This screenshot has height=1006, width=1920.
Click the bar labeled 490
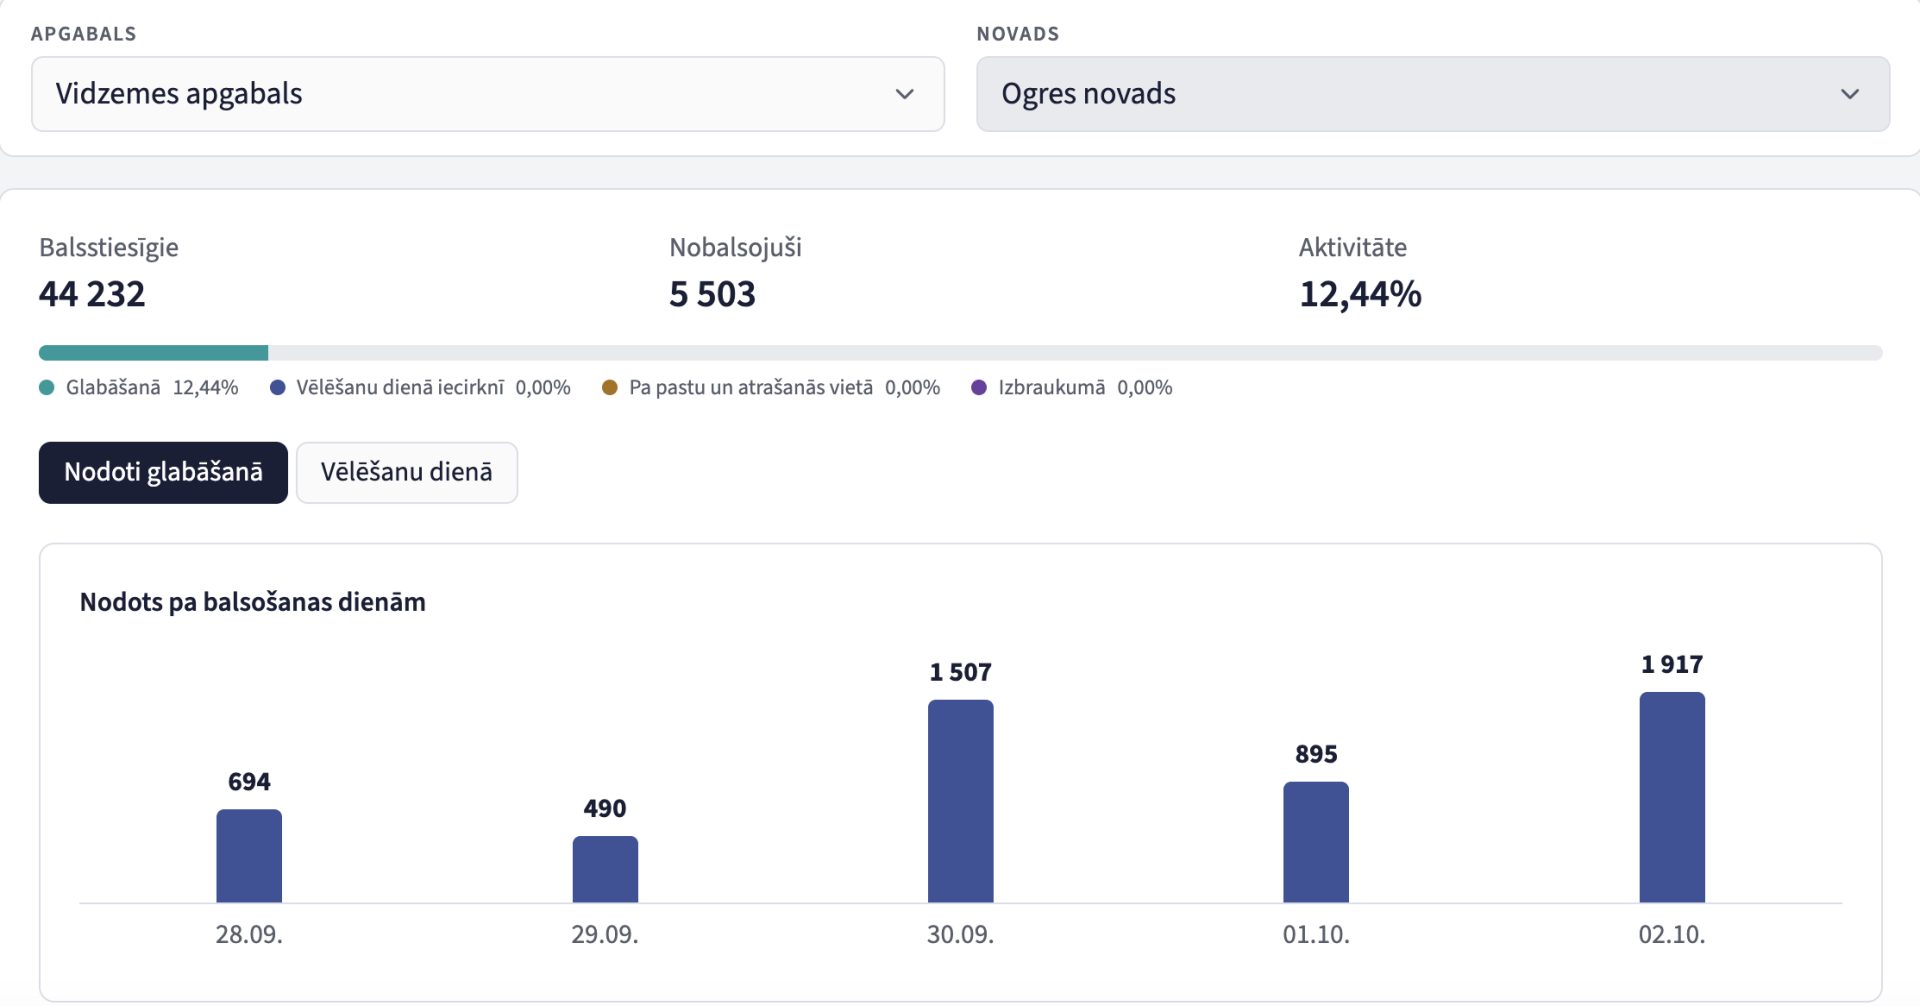click(605, 869)
